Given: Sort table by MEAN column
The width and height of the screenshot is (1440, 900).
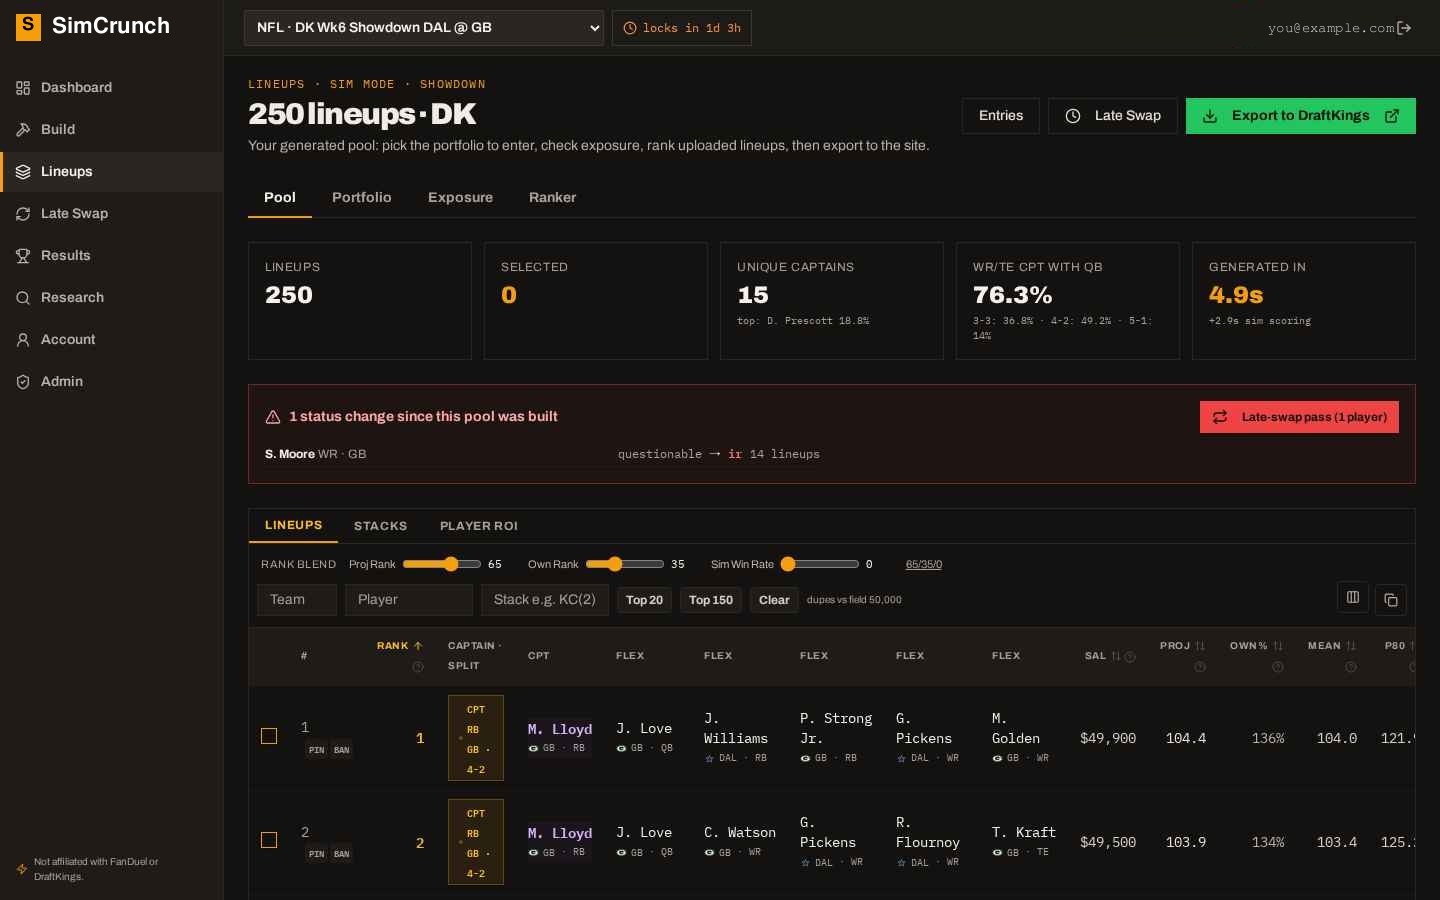Looking at the screenshot, I should coord(1332,646).
